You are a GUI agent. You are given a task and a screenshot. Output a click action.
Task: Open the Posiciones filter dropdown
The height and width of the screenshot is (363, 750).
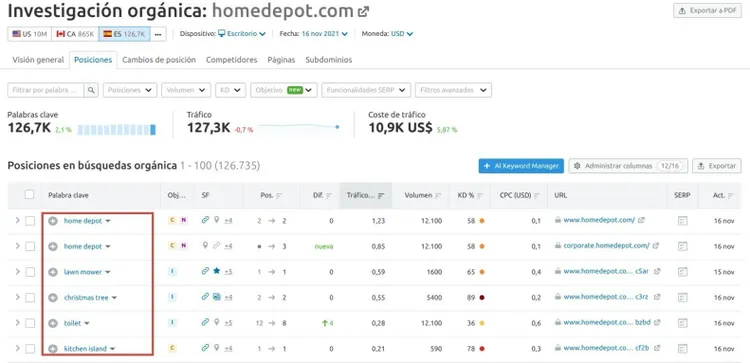point(130,90)
